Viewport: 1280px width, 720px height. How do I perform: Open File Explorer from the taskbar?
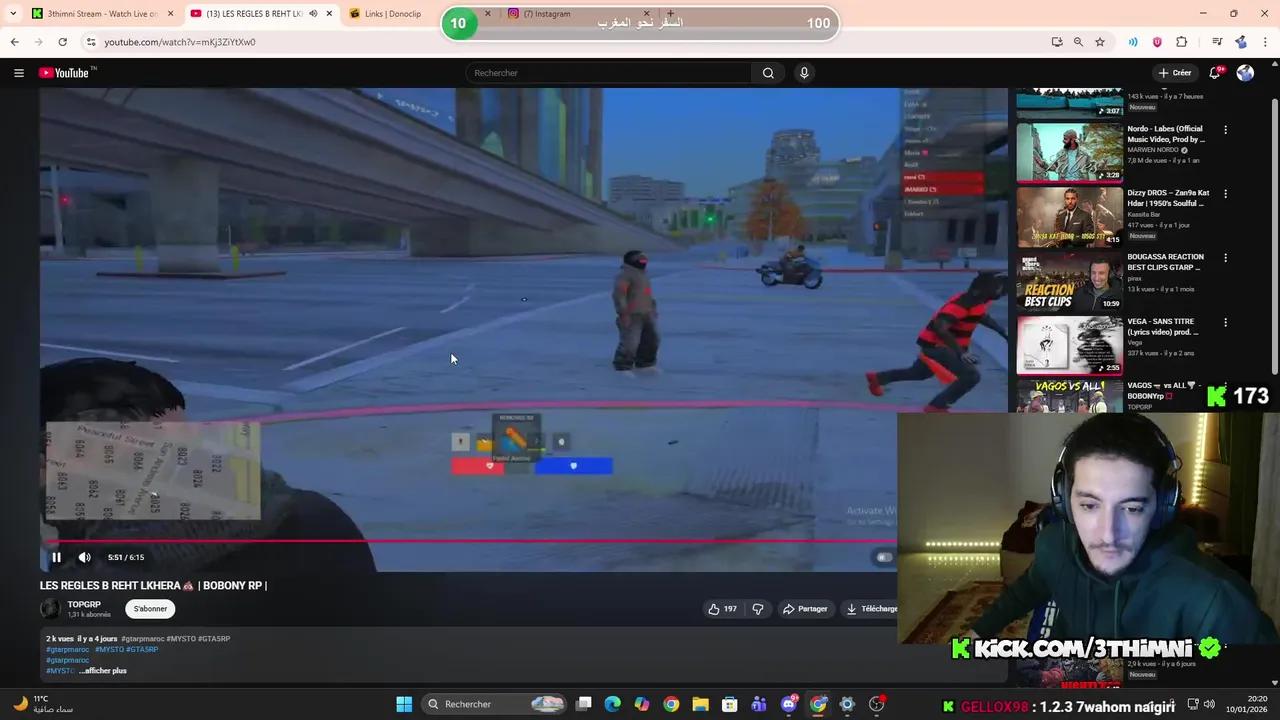click(700, 704)
